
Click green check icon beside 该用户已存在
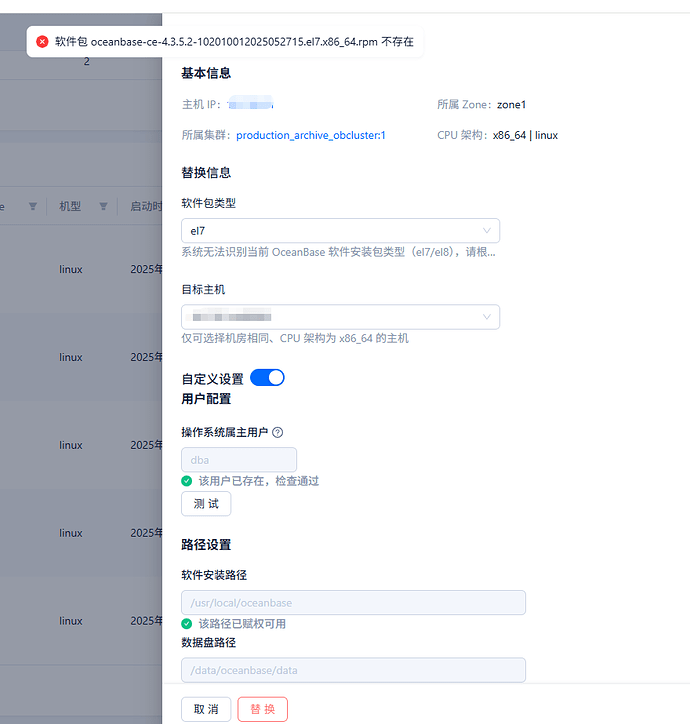coord(187,481)
